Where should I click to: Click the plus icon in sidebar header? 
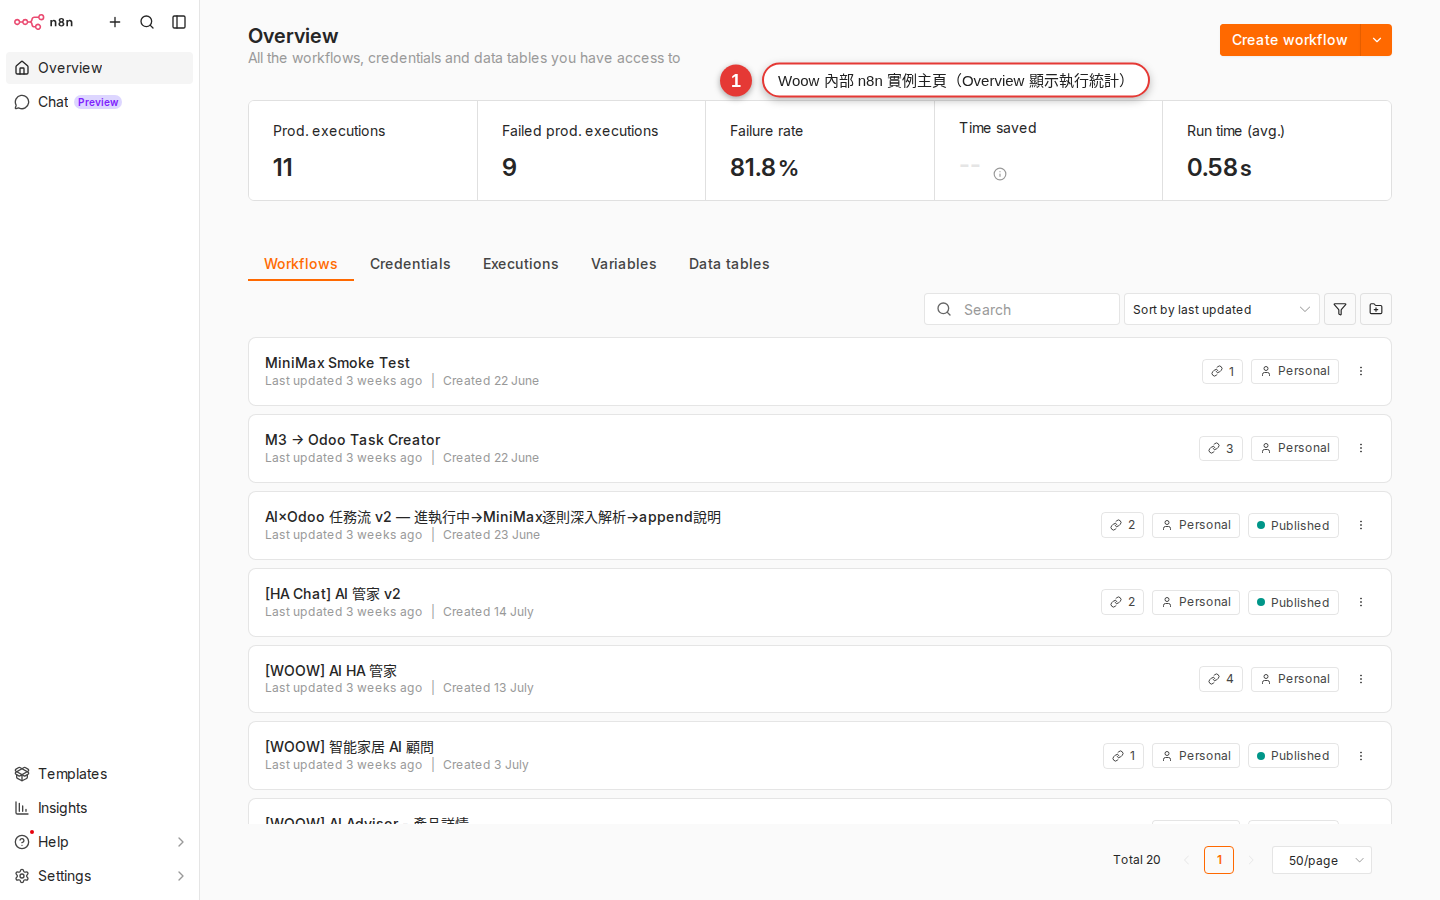(115, 22)
